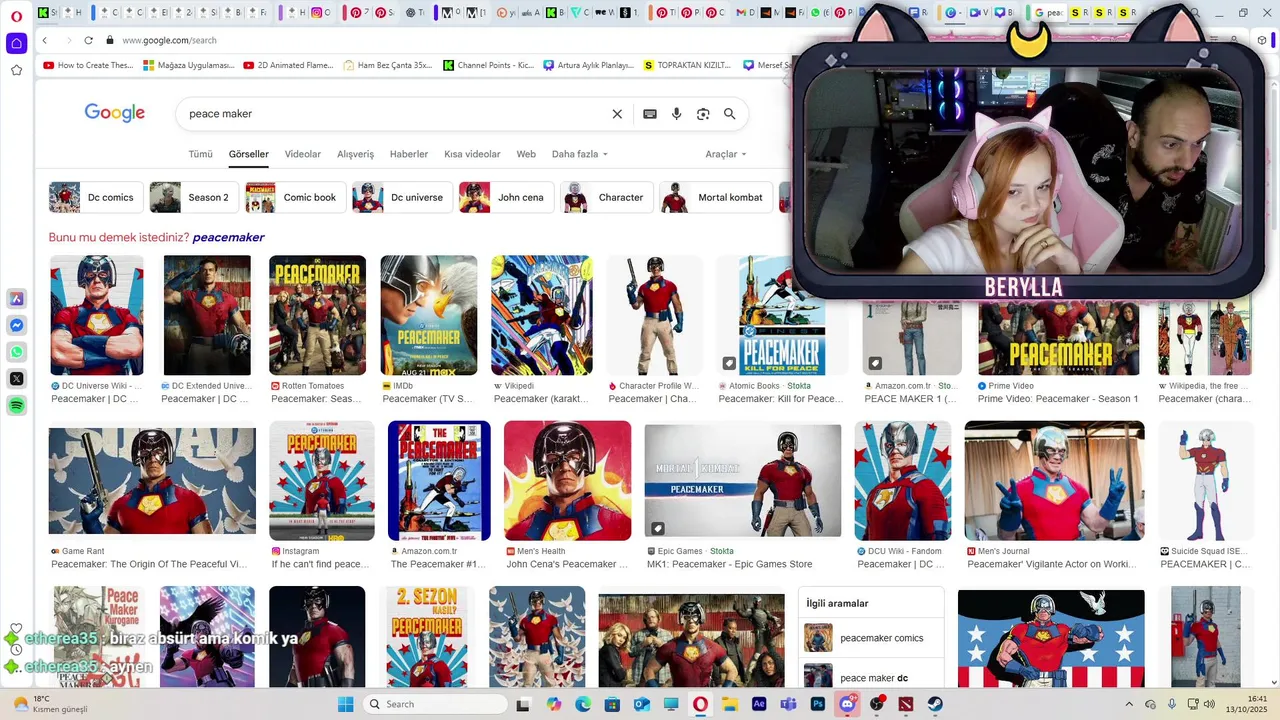Open the Opera menu logo
The image size is (1280, 720).
pos(16,15)
